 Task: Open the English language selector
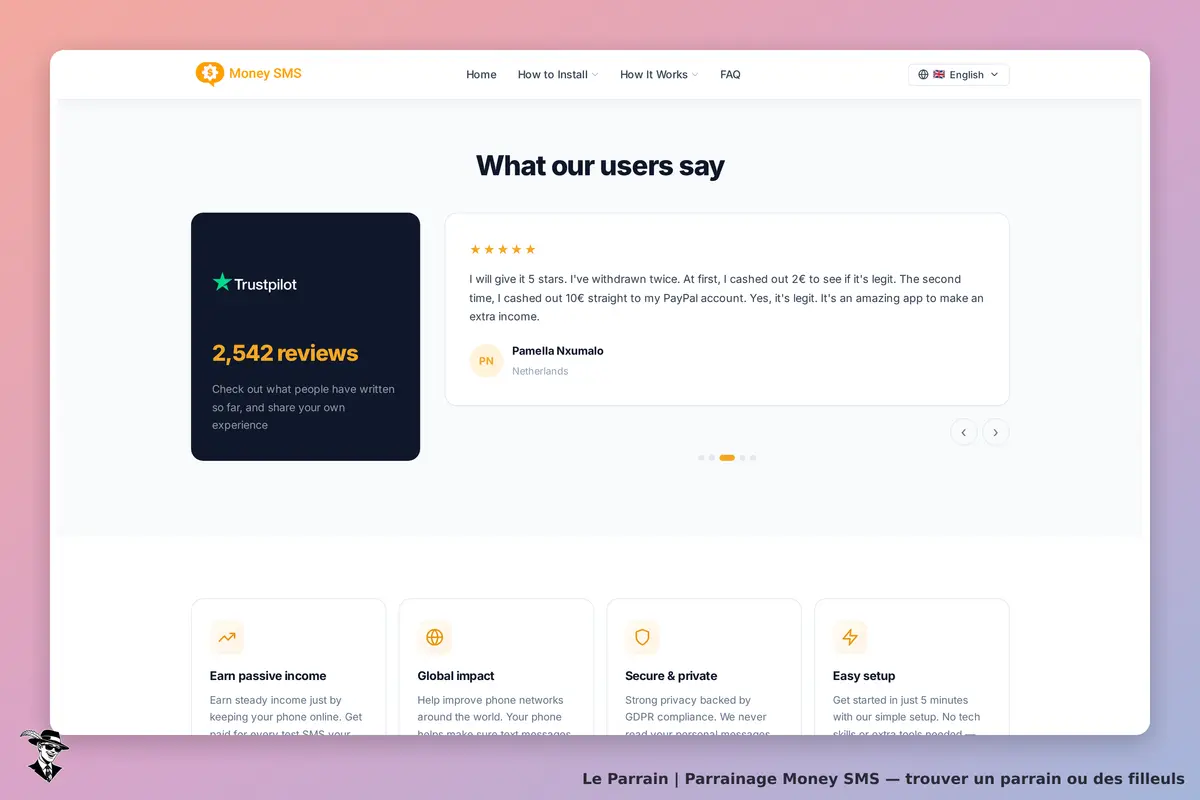(959, 74)
